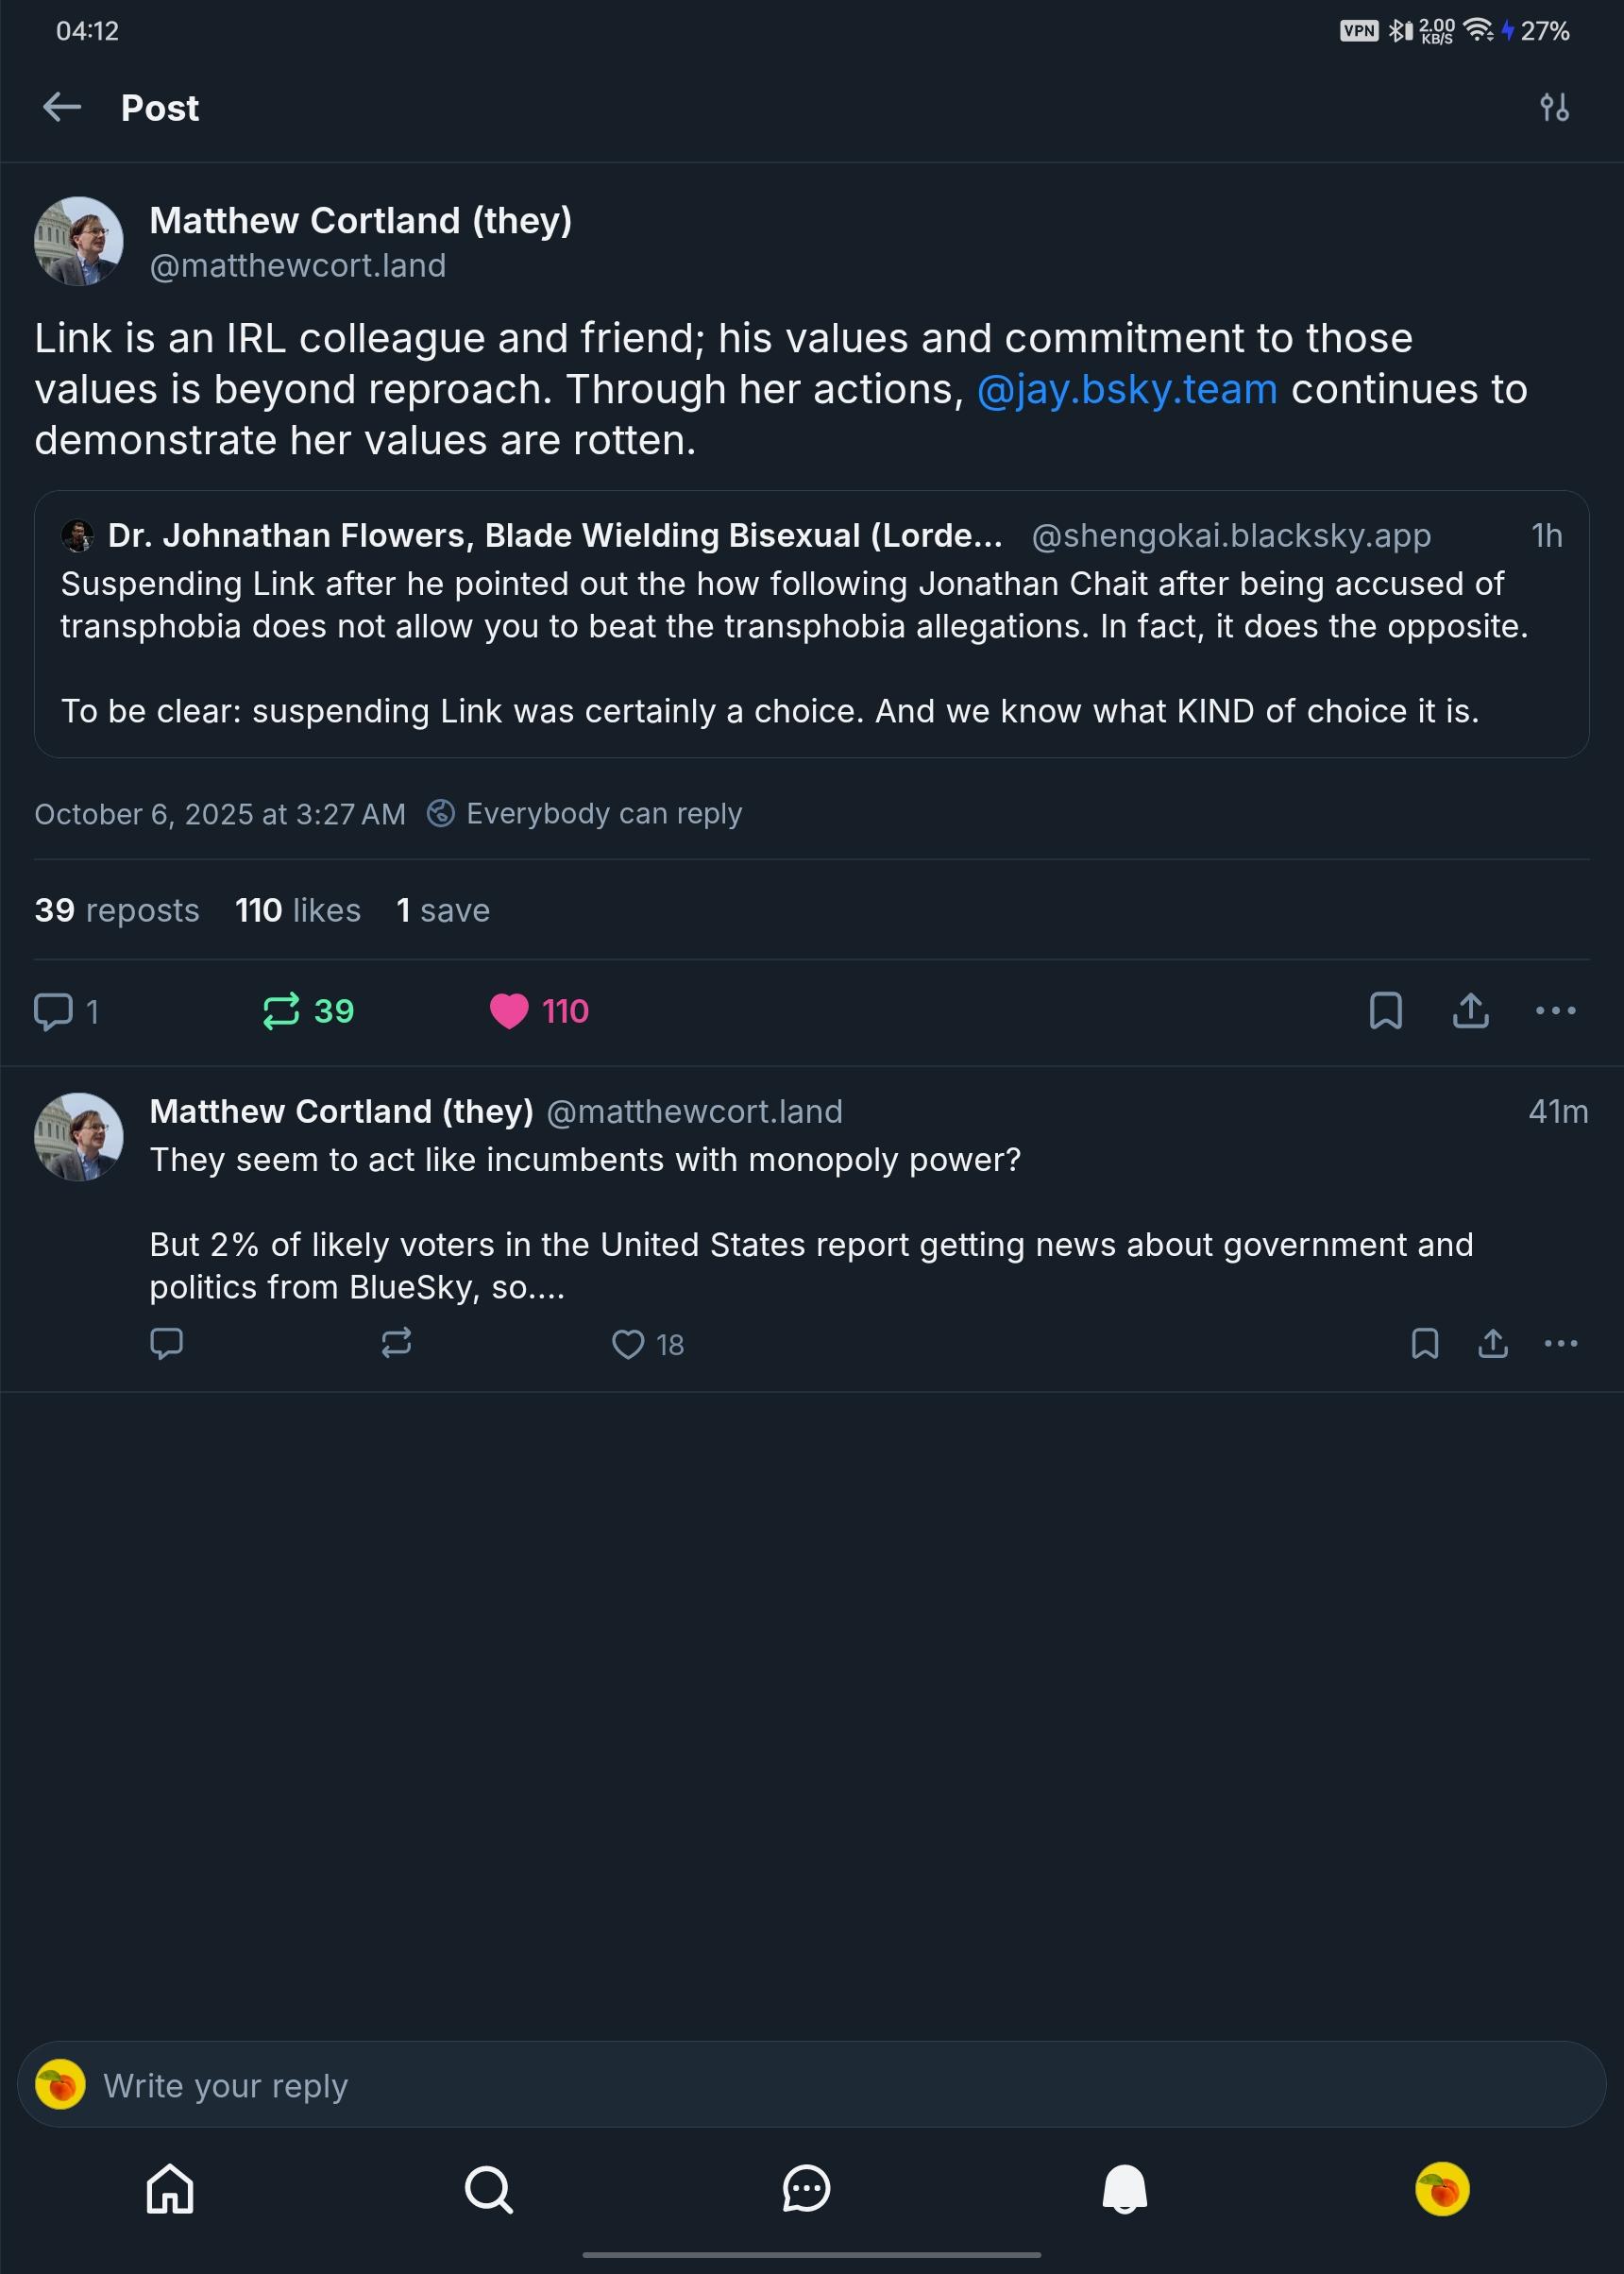This screenshot has width=1624, height=2274.
Task: Repost the monopoly power reply
Action: 397,1343
